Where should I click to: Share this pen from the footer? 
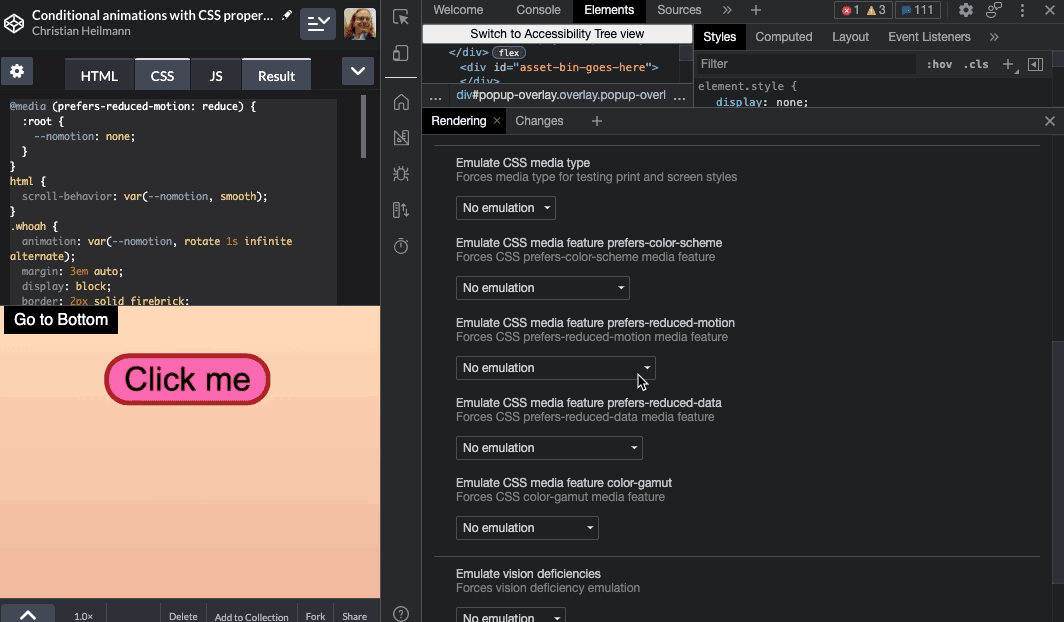[x=354, y=616]
